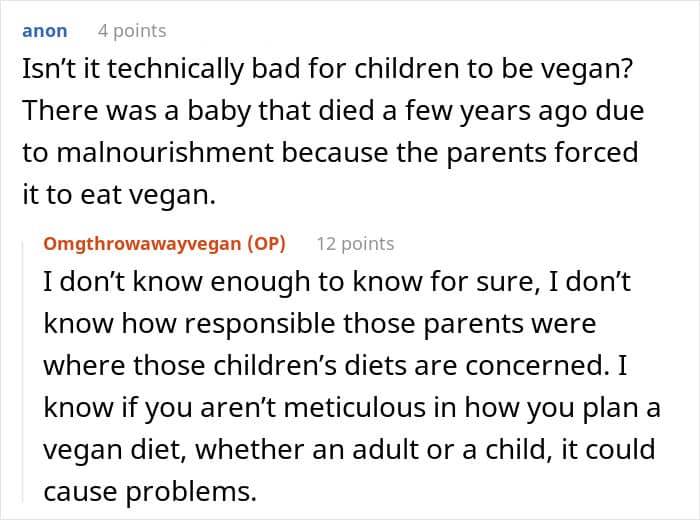The width and height of the screenshot is (700, 520).
Task: Click the line 'it to eat vegan.'
Action: click(118, 195)
